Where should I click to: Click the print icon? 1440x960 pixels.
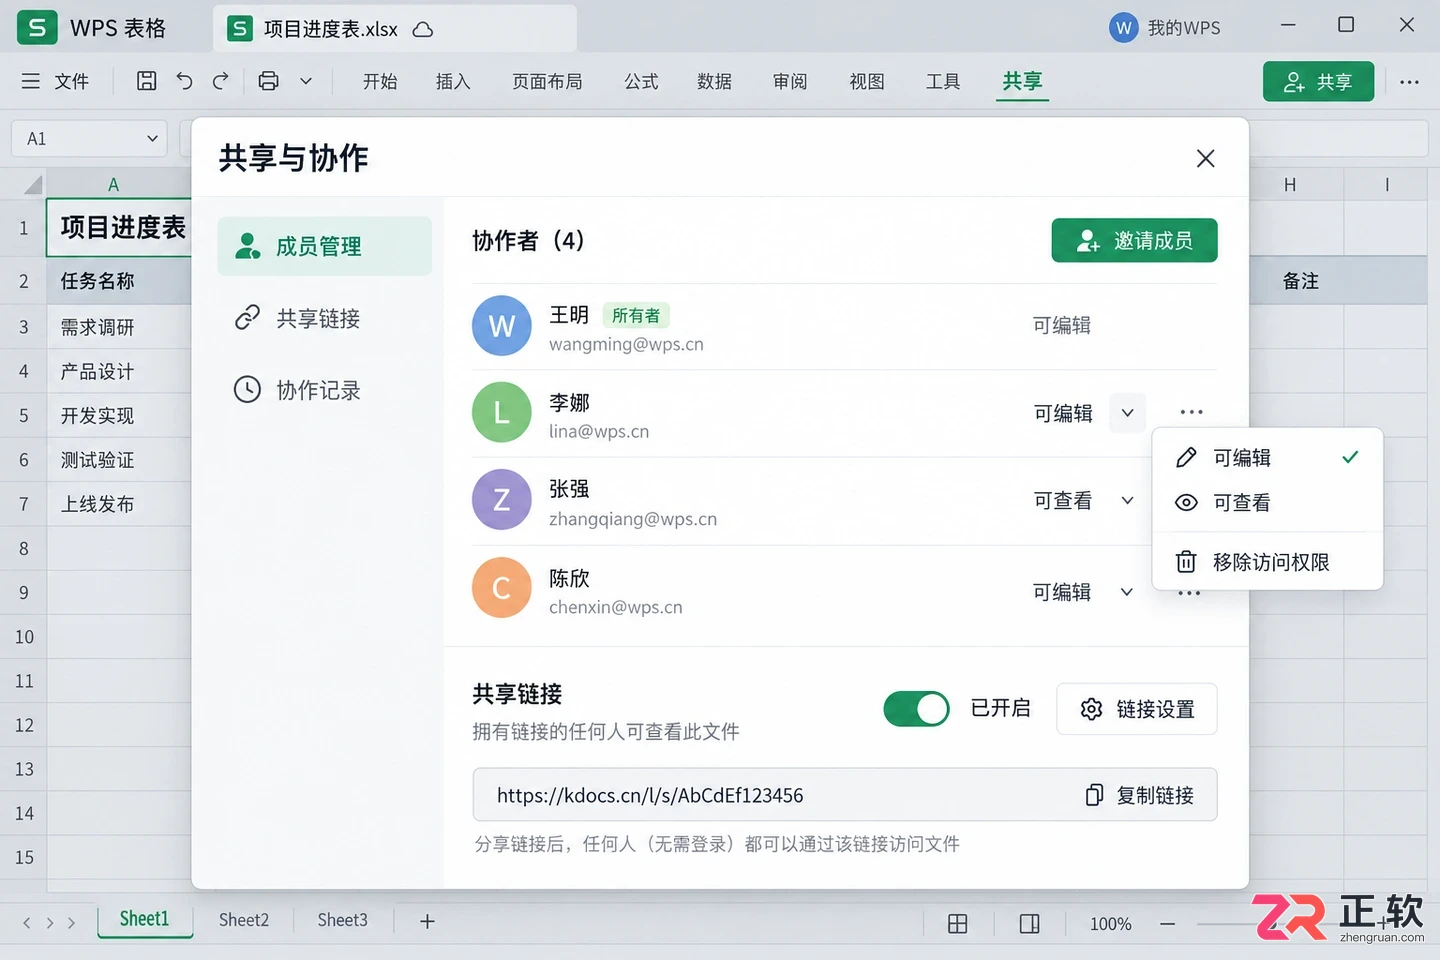[268, 81]
